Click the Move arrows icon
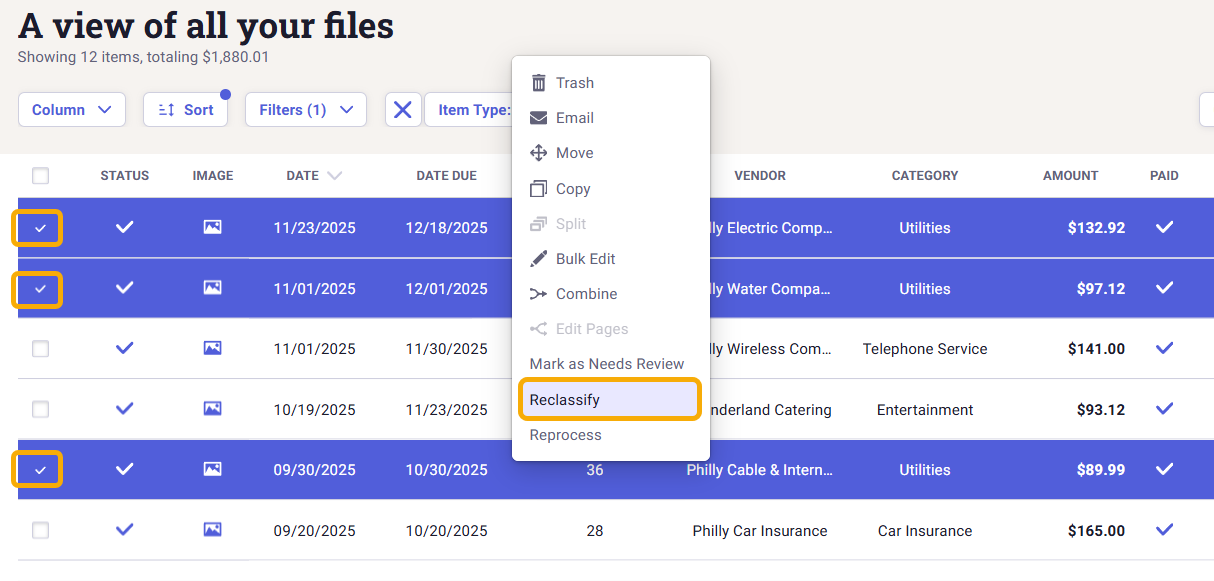 pyautogui.click(x=539, y=153)
